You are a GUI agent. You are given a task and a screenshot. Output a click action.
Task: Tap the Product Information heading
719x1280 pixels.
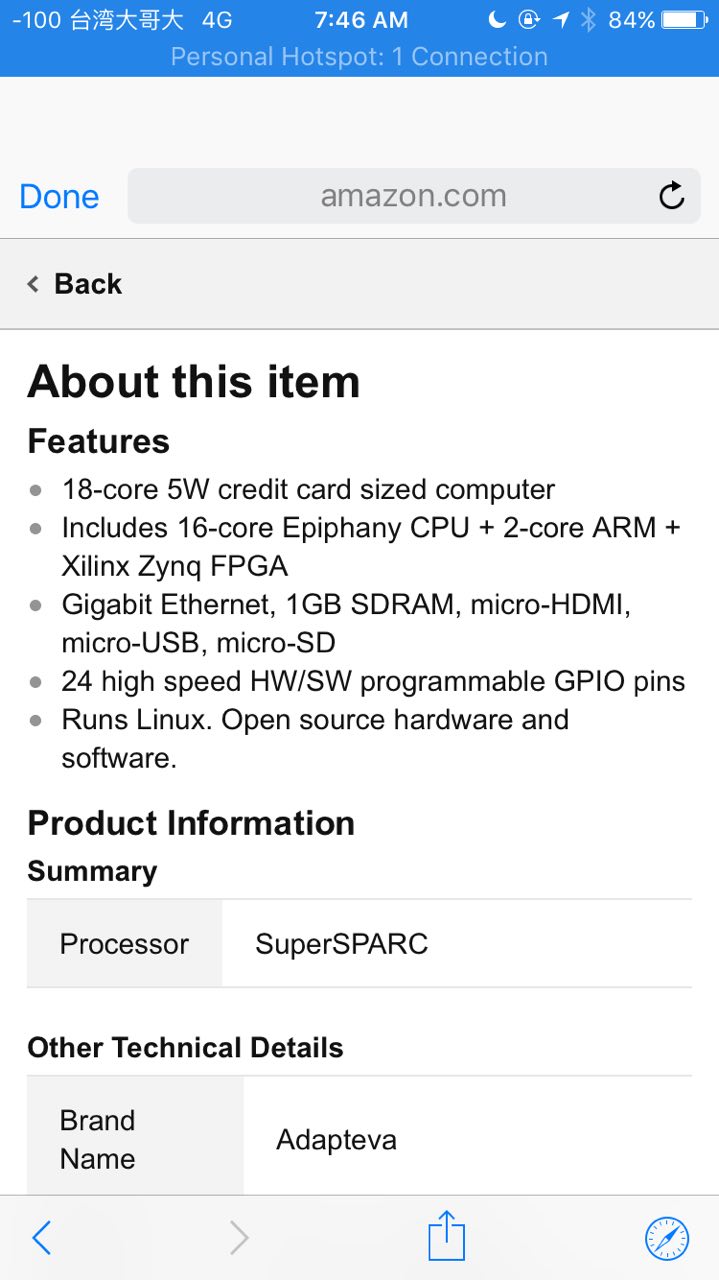click(x=191, y=823)
